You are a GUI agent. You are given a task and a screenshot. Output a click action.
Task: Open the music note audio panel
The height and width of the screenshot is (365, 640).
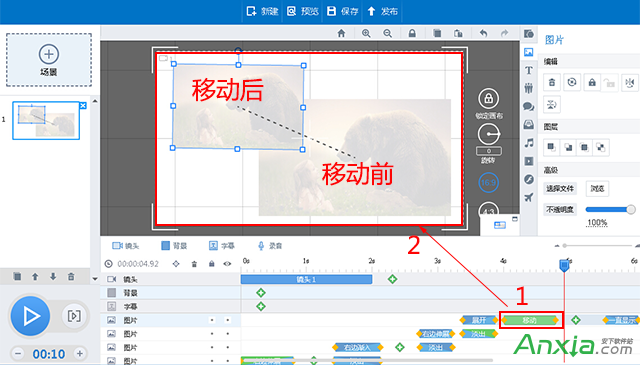coord(529,142)
